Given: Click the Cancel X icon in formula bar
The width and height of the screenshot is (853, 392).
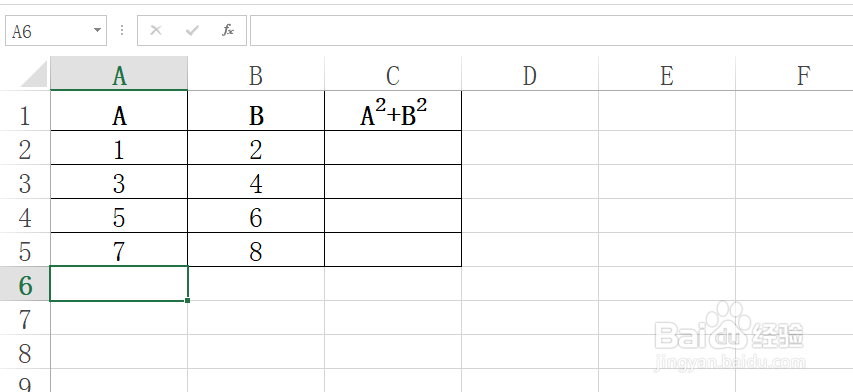Looking at the screenshot, I should (x=156, y=30).
